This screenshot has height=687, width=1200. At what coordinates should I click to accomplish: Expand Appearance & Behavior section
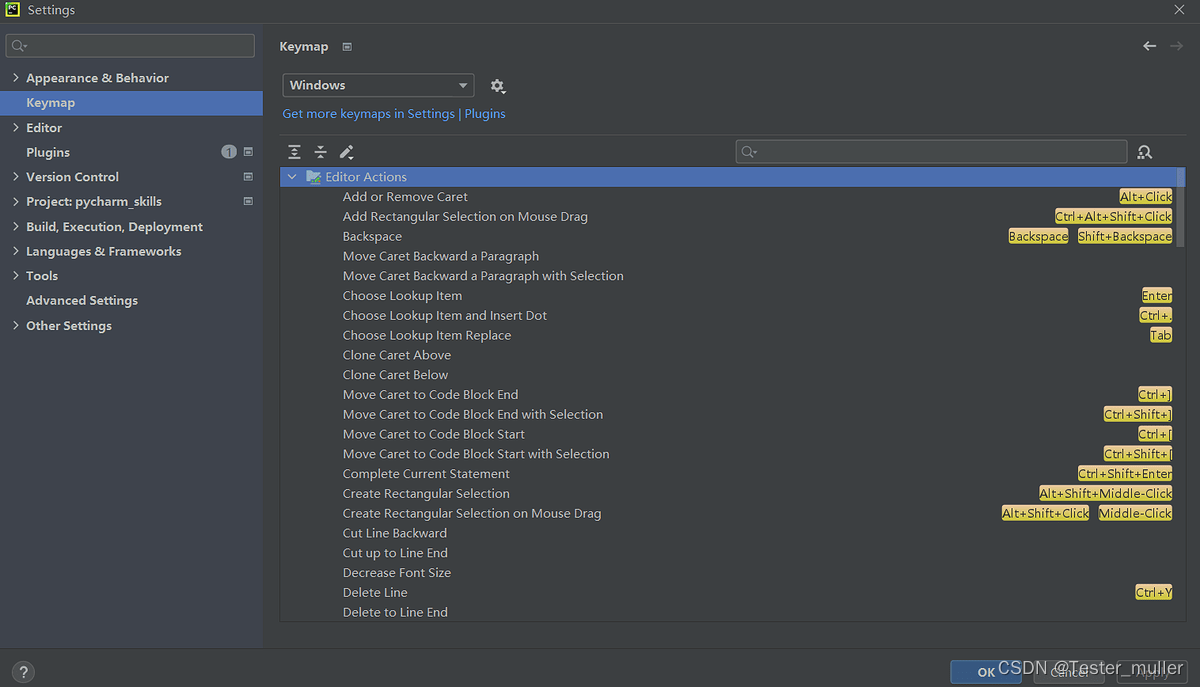15,78
